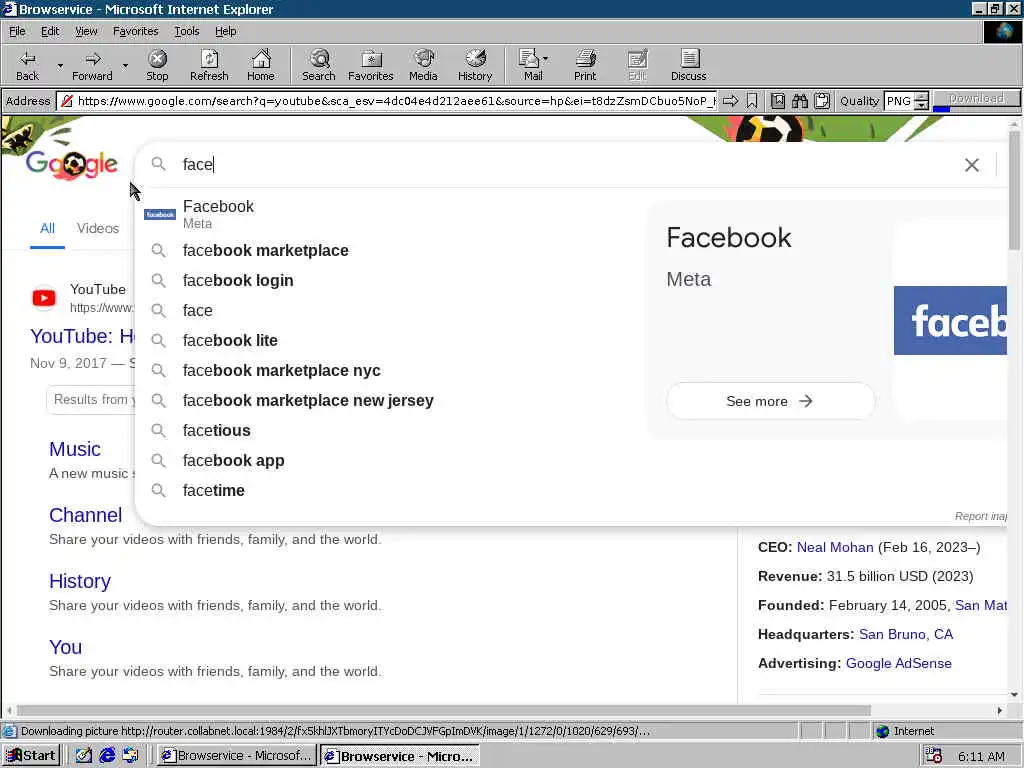Viewport: 1024px width, 768px height.
Task: Click the Show Desktop quick launch icon
Action: pos(83,756)
